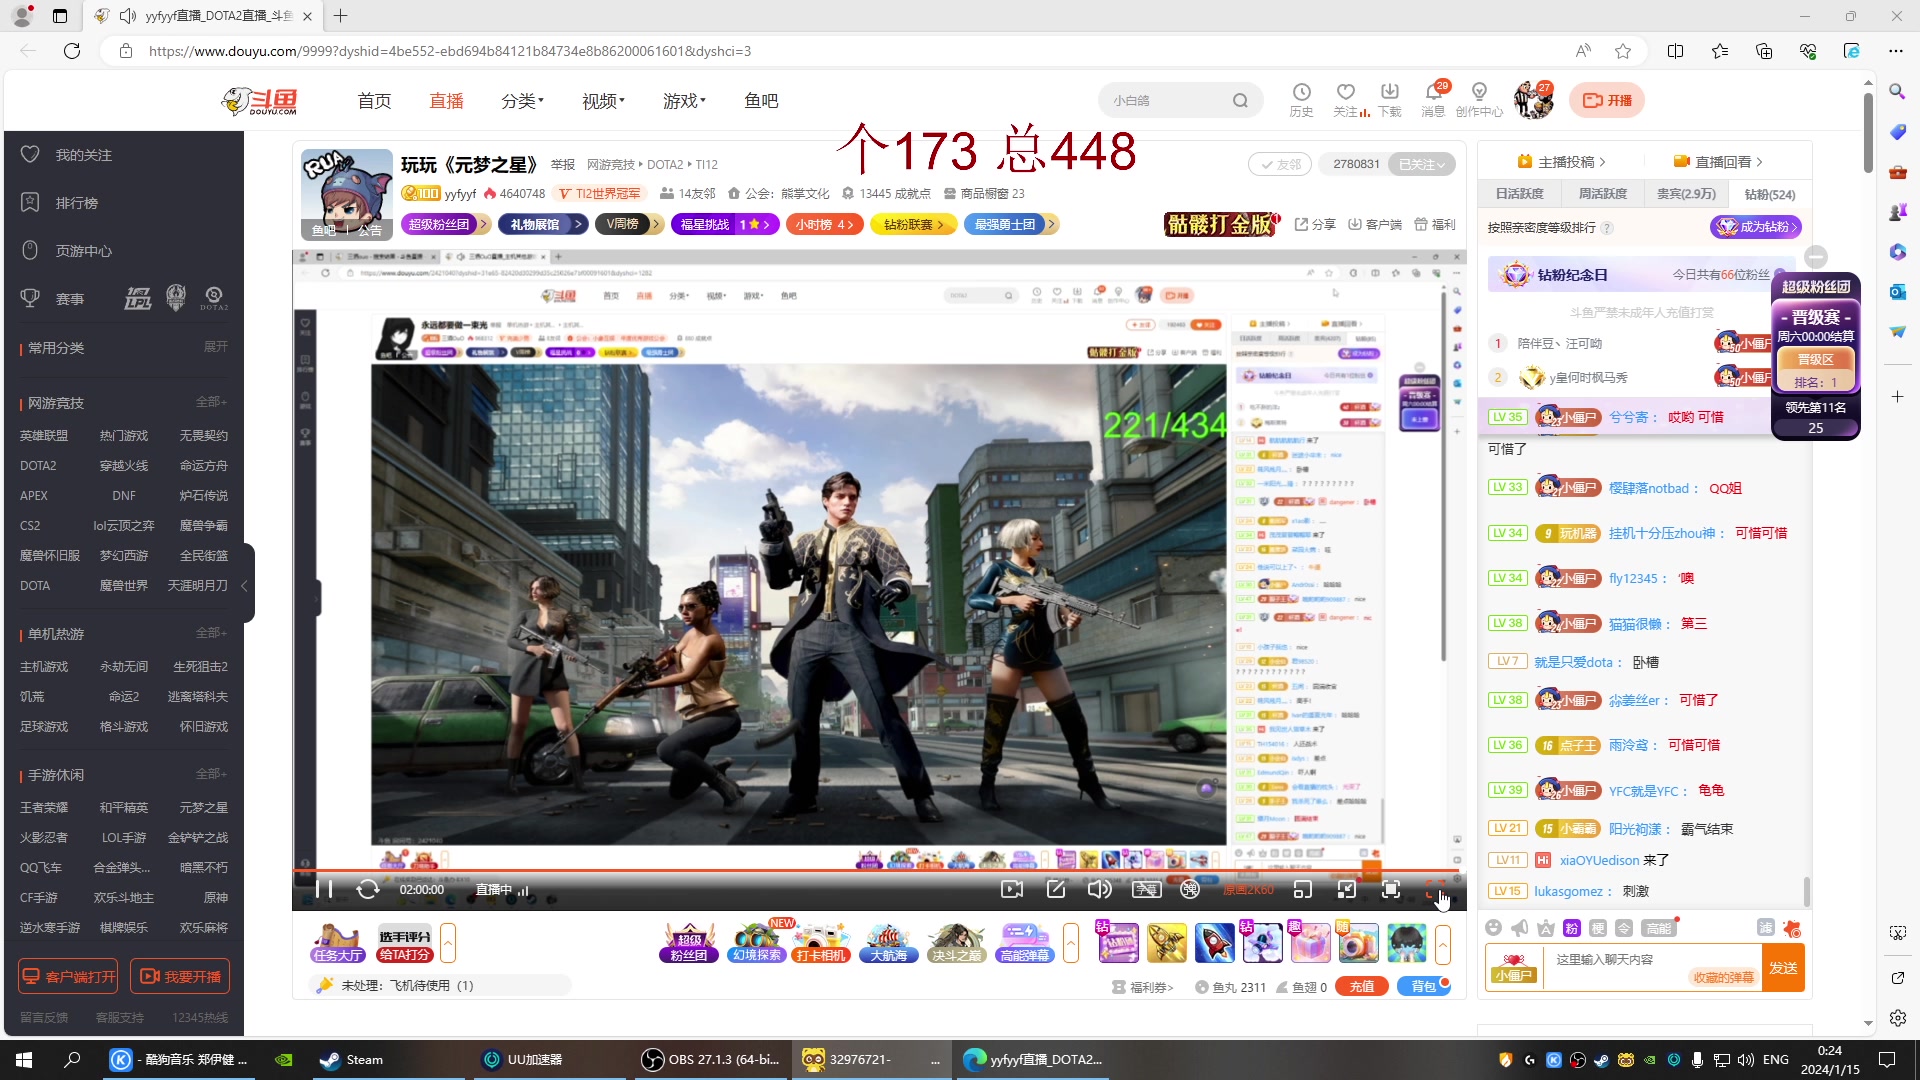Open 消息 message notifications

pos(1433,99)
